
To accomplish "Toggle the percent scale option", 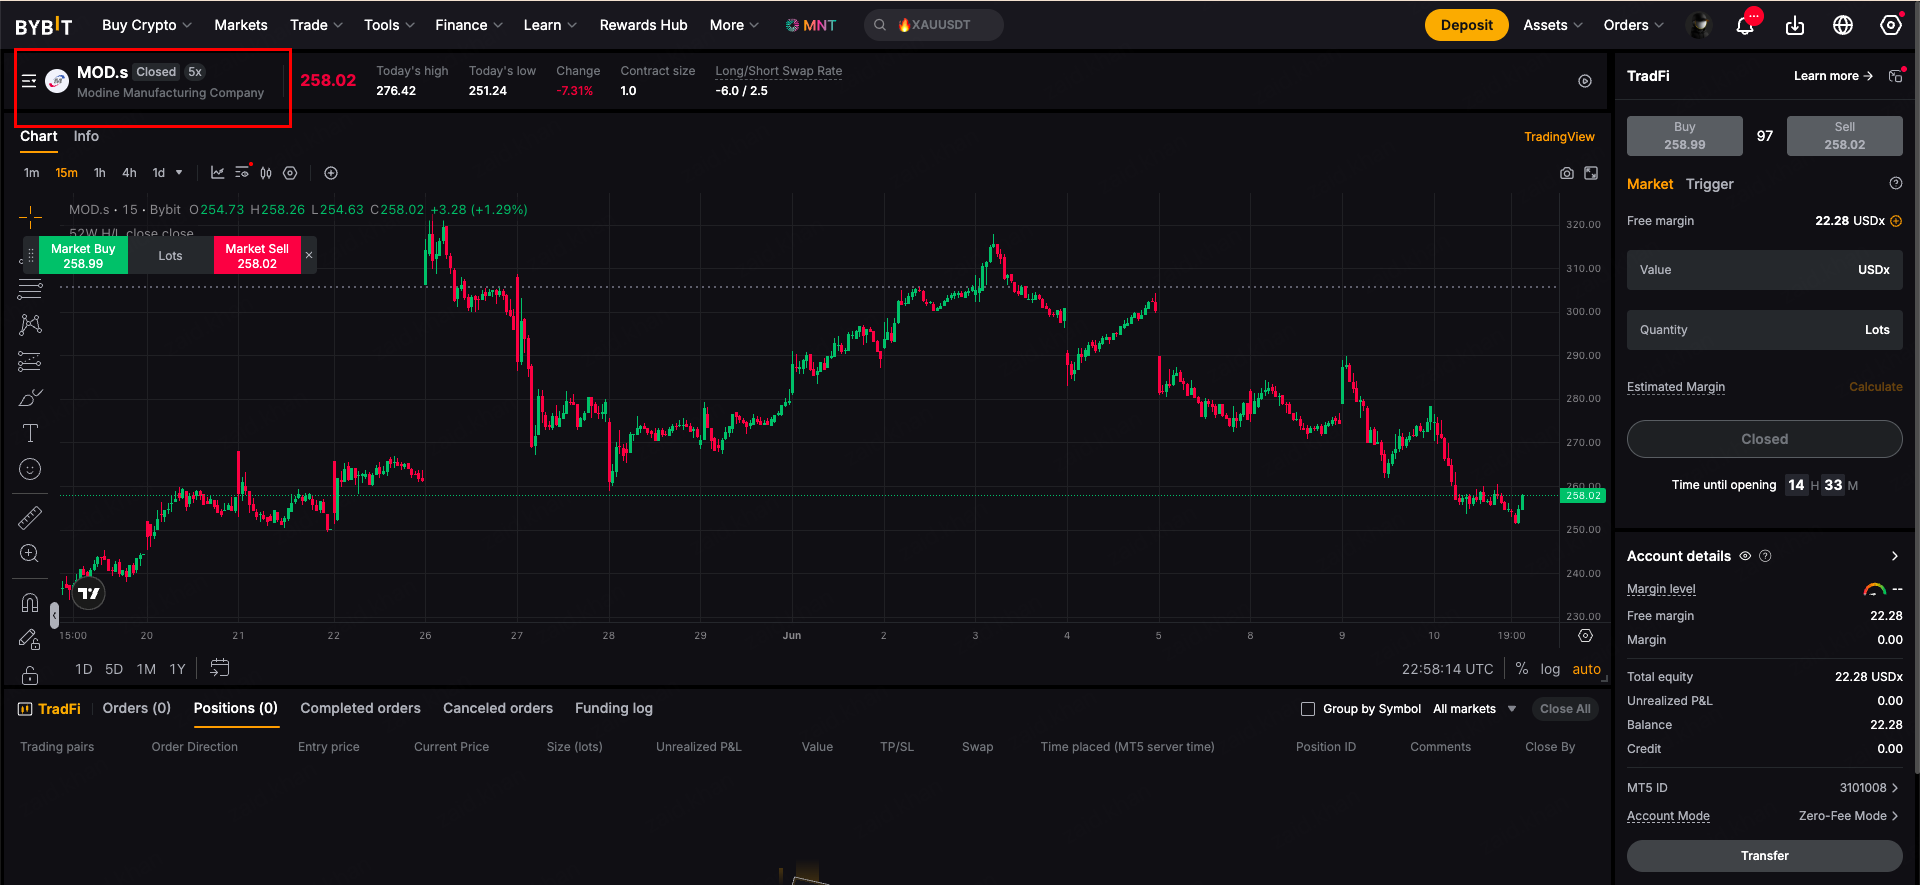I will pyautogui.click(x=1522, y=669).
